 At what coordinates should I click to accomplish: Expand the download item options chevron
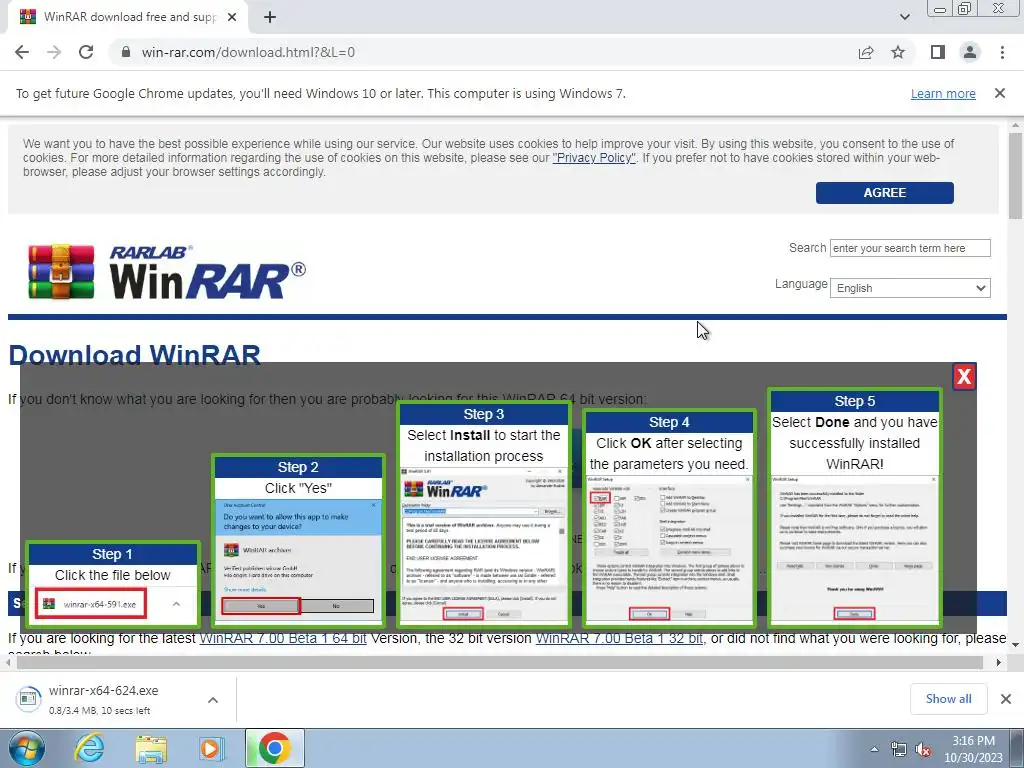click(213, 699)
